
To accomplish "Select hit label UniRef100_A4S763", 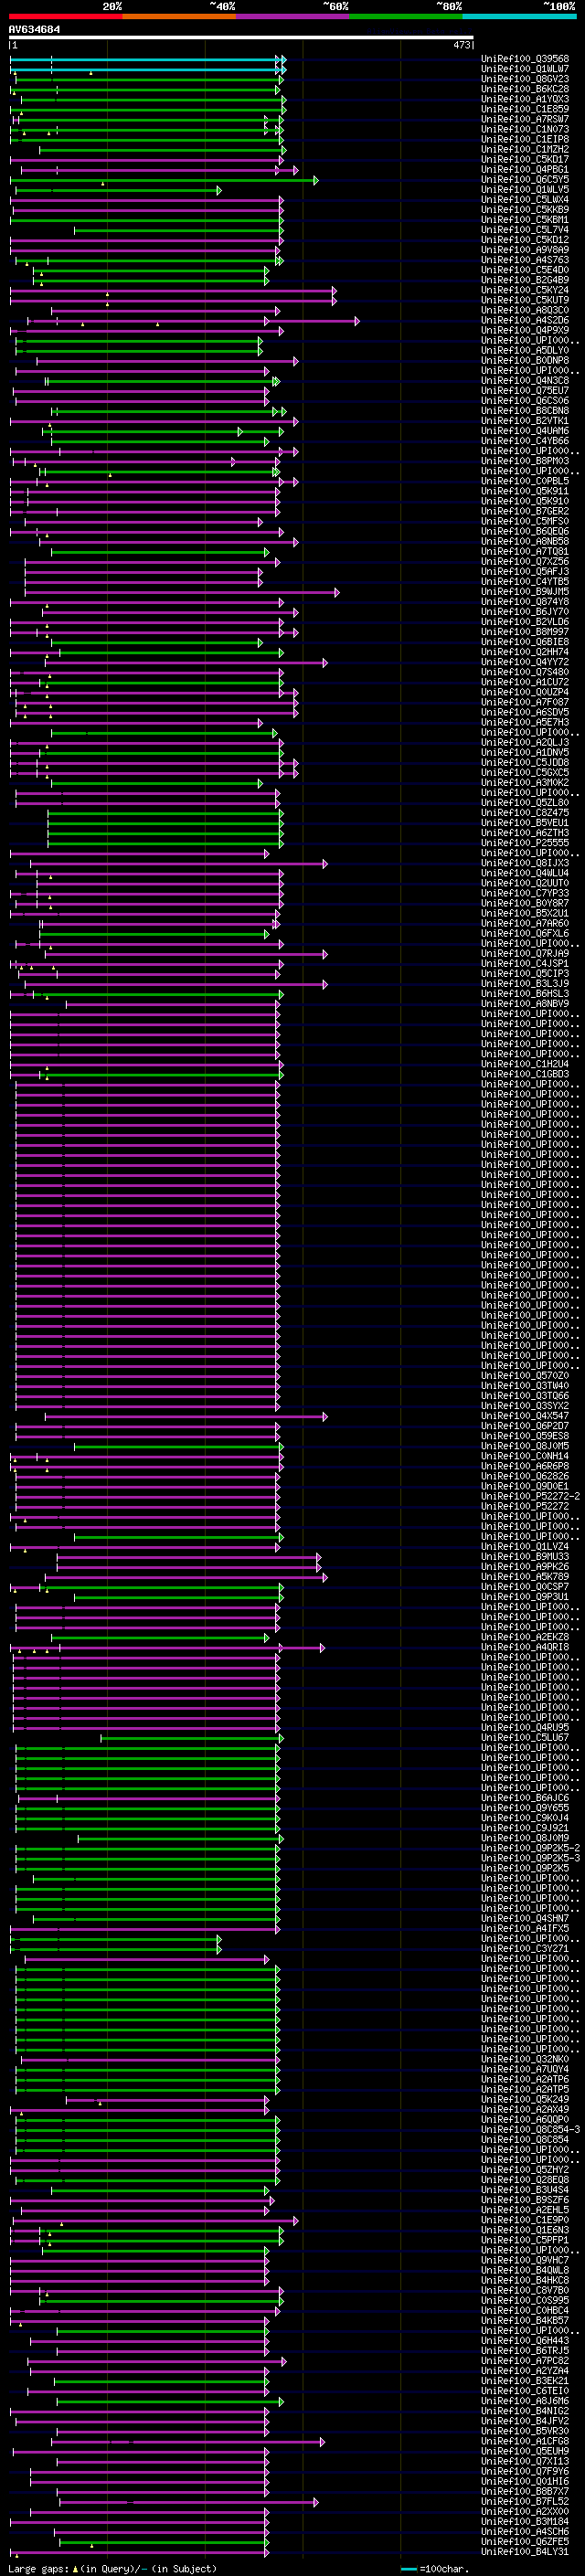I will (525, 260).
